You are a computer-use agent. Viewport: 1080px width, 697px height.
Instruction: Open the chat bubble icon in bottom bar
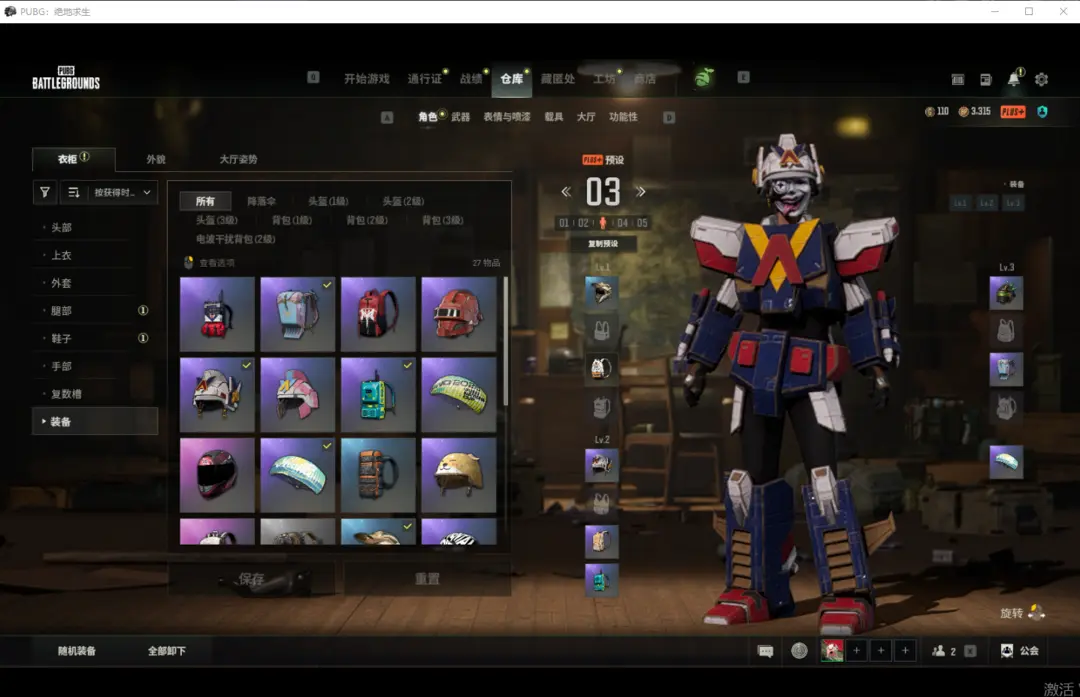[x=765, y=651]
